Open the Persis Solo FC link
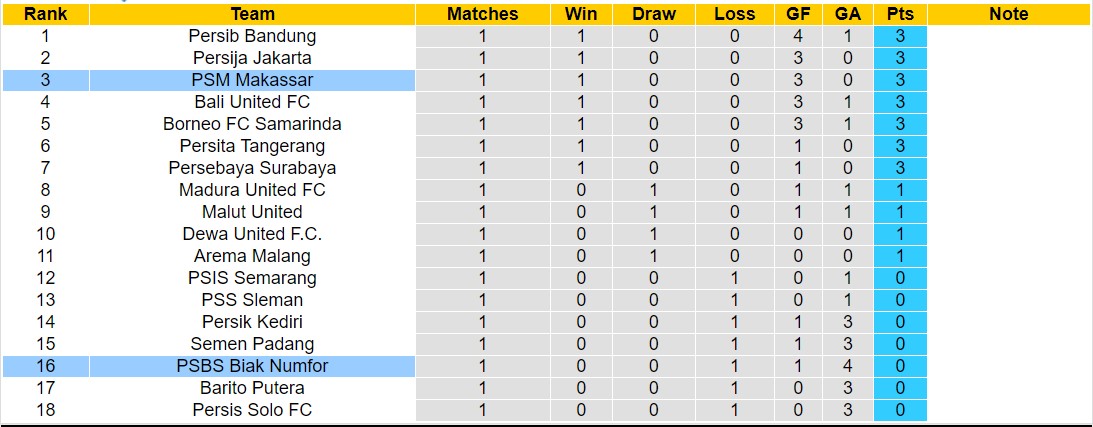Viewport: 1093px width, 427px height. 252,410
